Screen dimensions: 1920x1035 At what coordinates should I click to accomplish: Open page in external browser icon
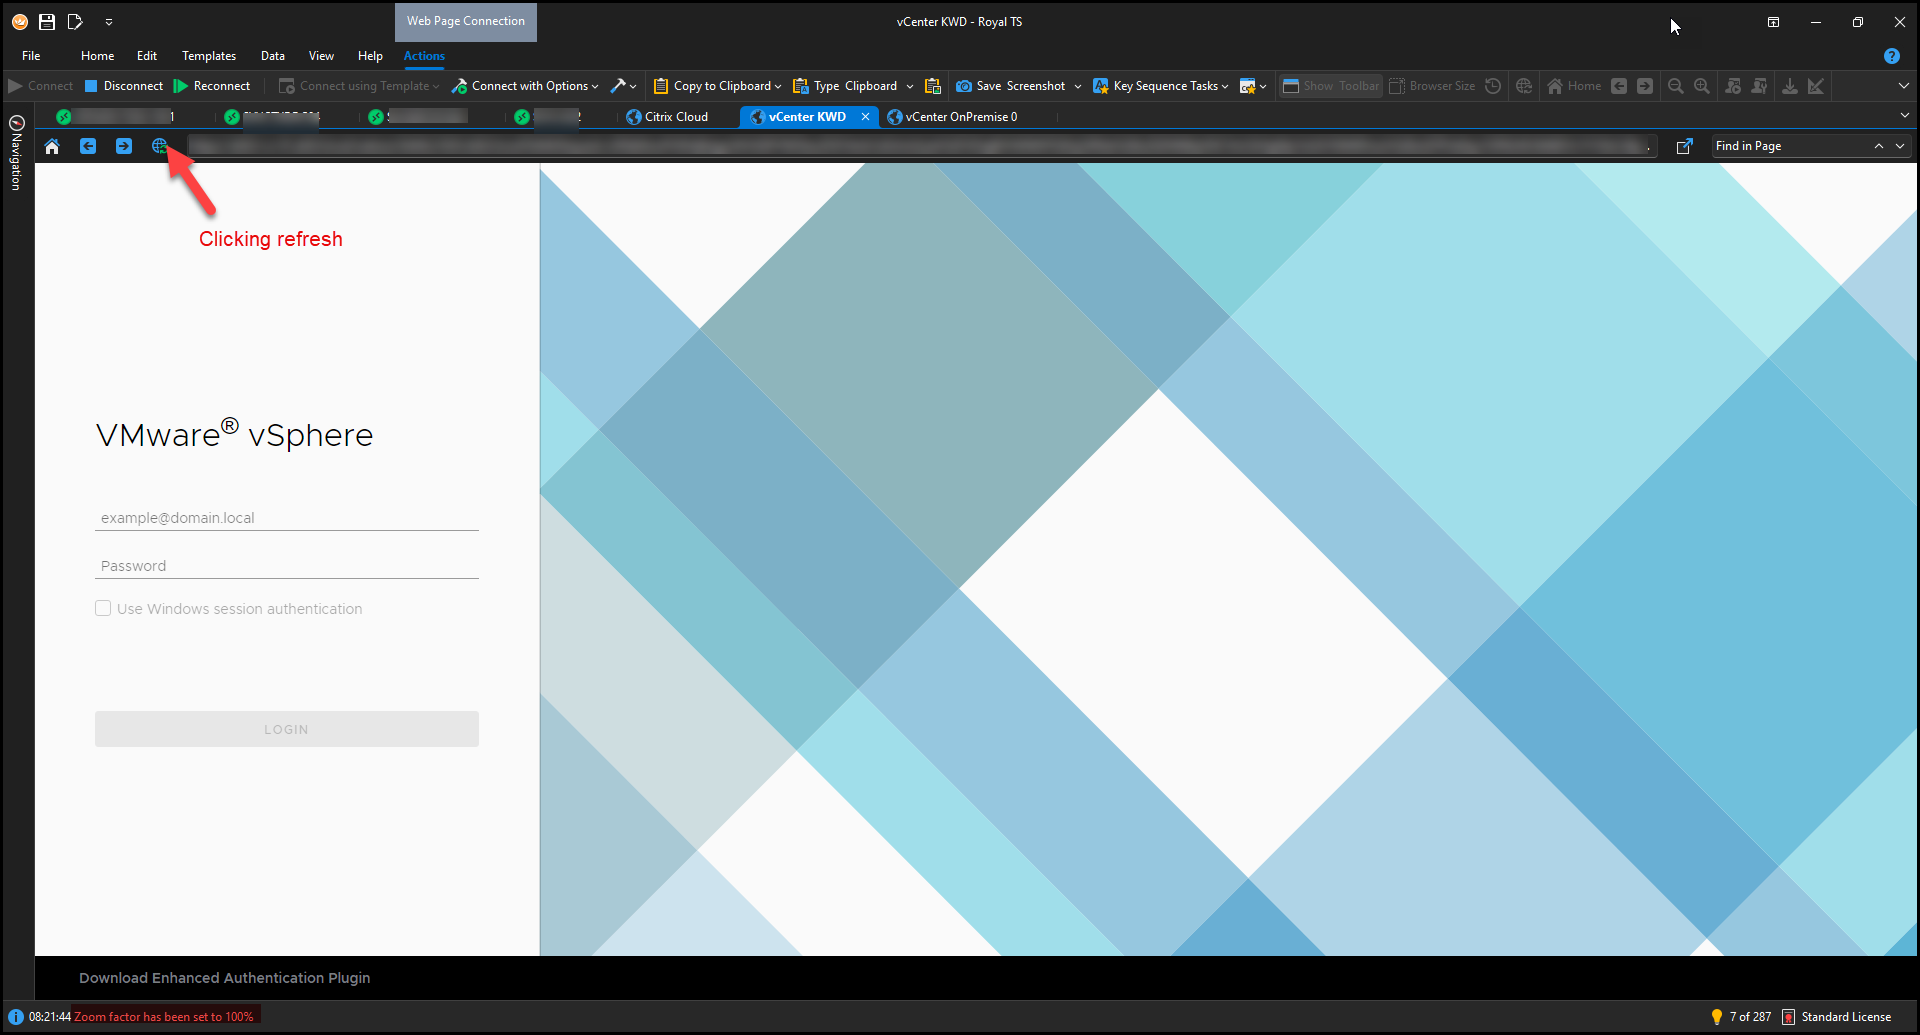[1685, 146]
